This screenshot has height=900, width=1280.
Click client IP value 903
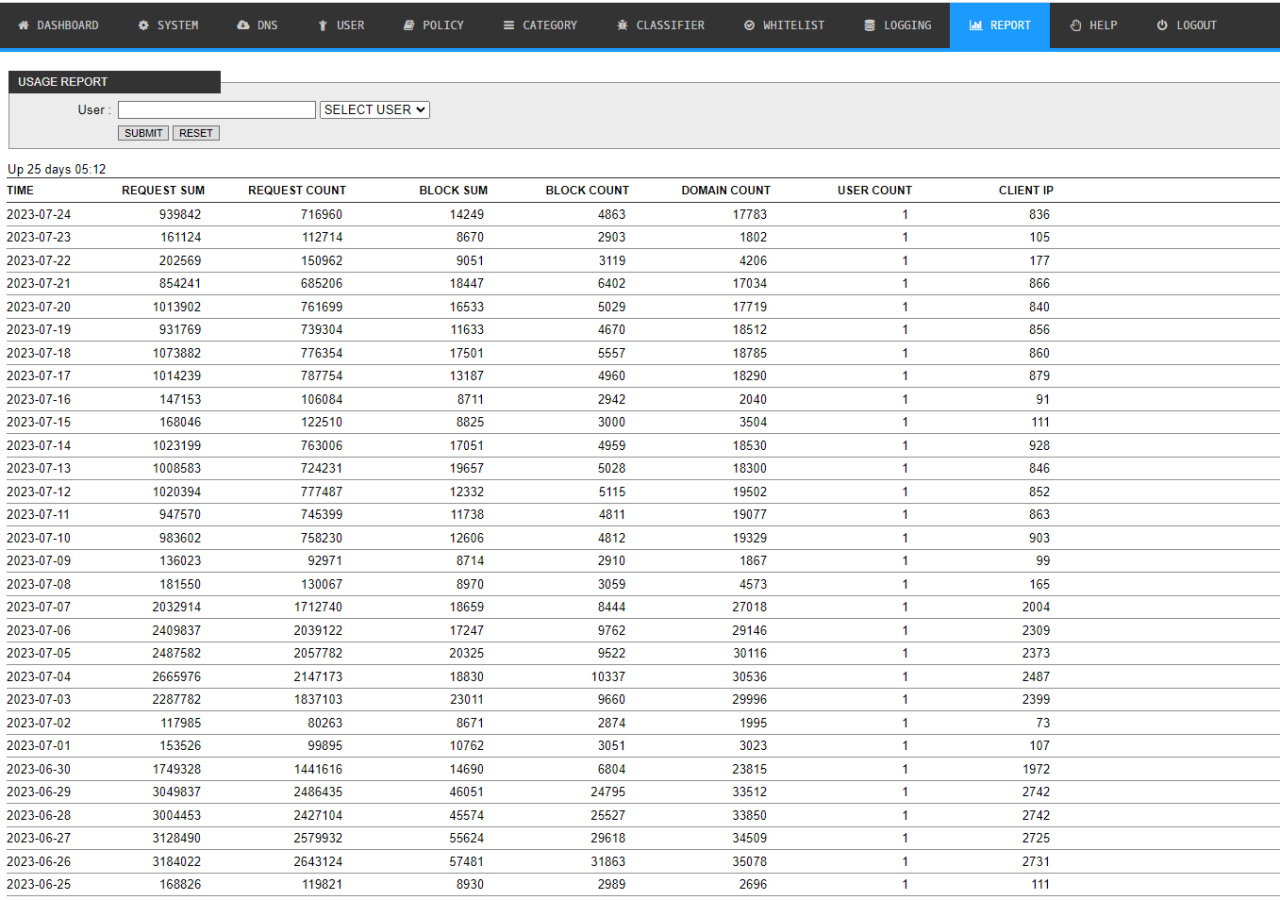pos(1039,538)
